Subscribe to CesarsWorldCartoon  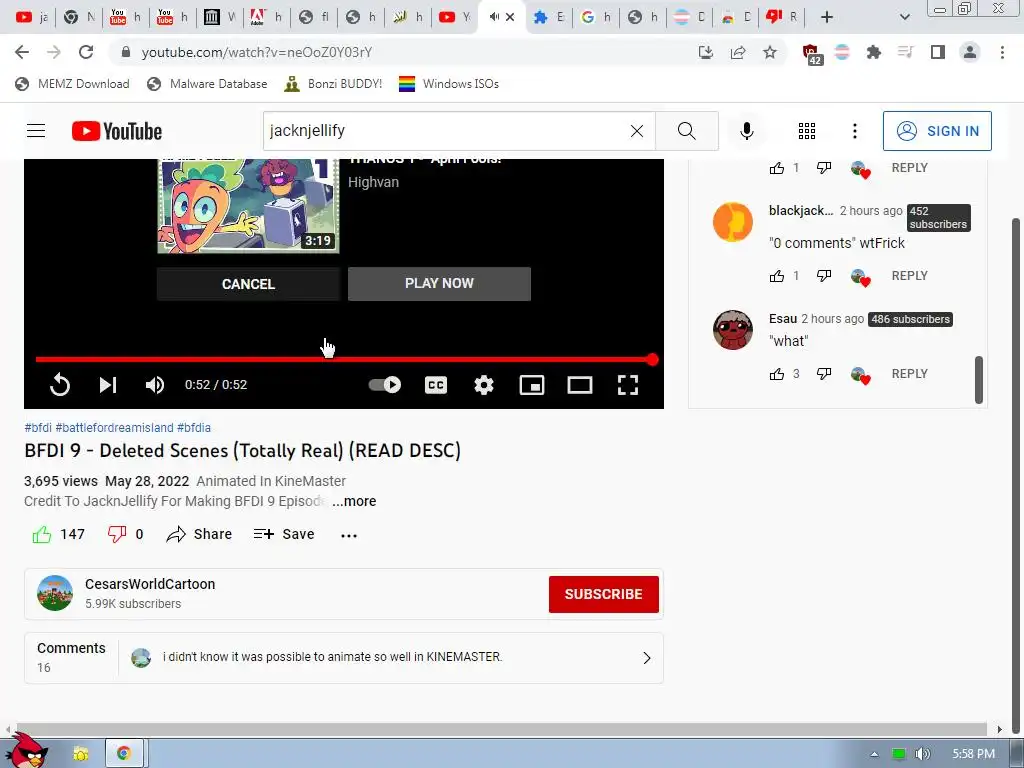click(x=603, y=594)
